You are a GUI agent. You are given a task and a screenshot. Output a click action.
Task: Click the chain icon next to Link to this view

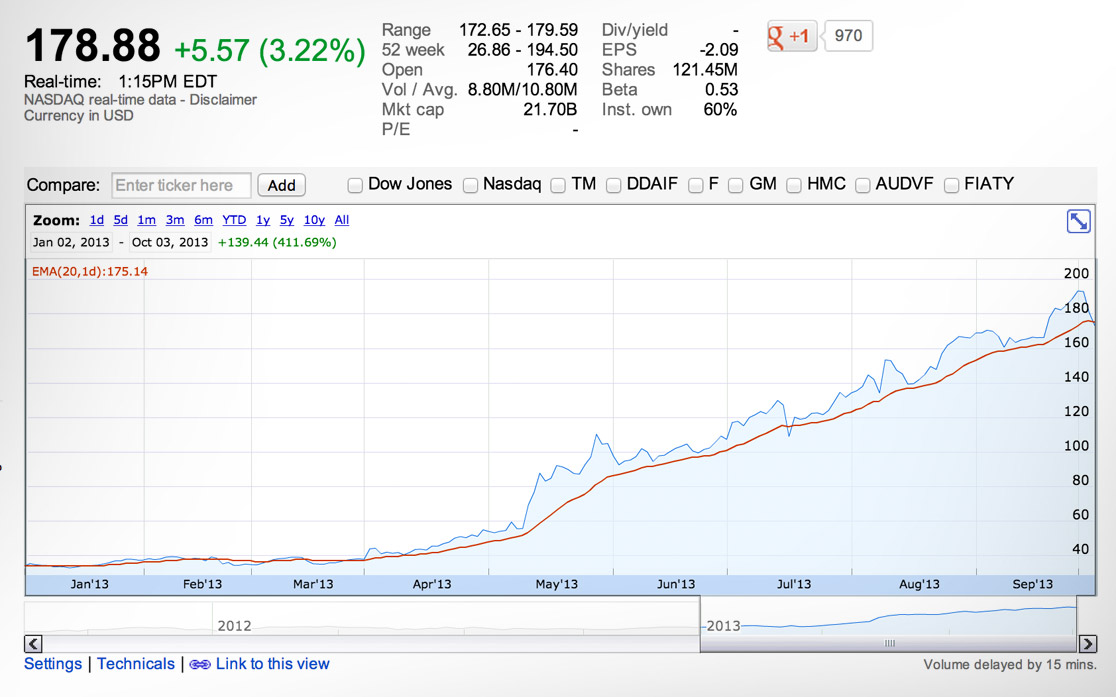[x=200, y=664]
